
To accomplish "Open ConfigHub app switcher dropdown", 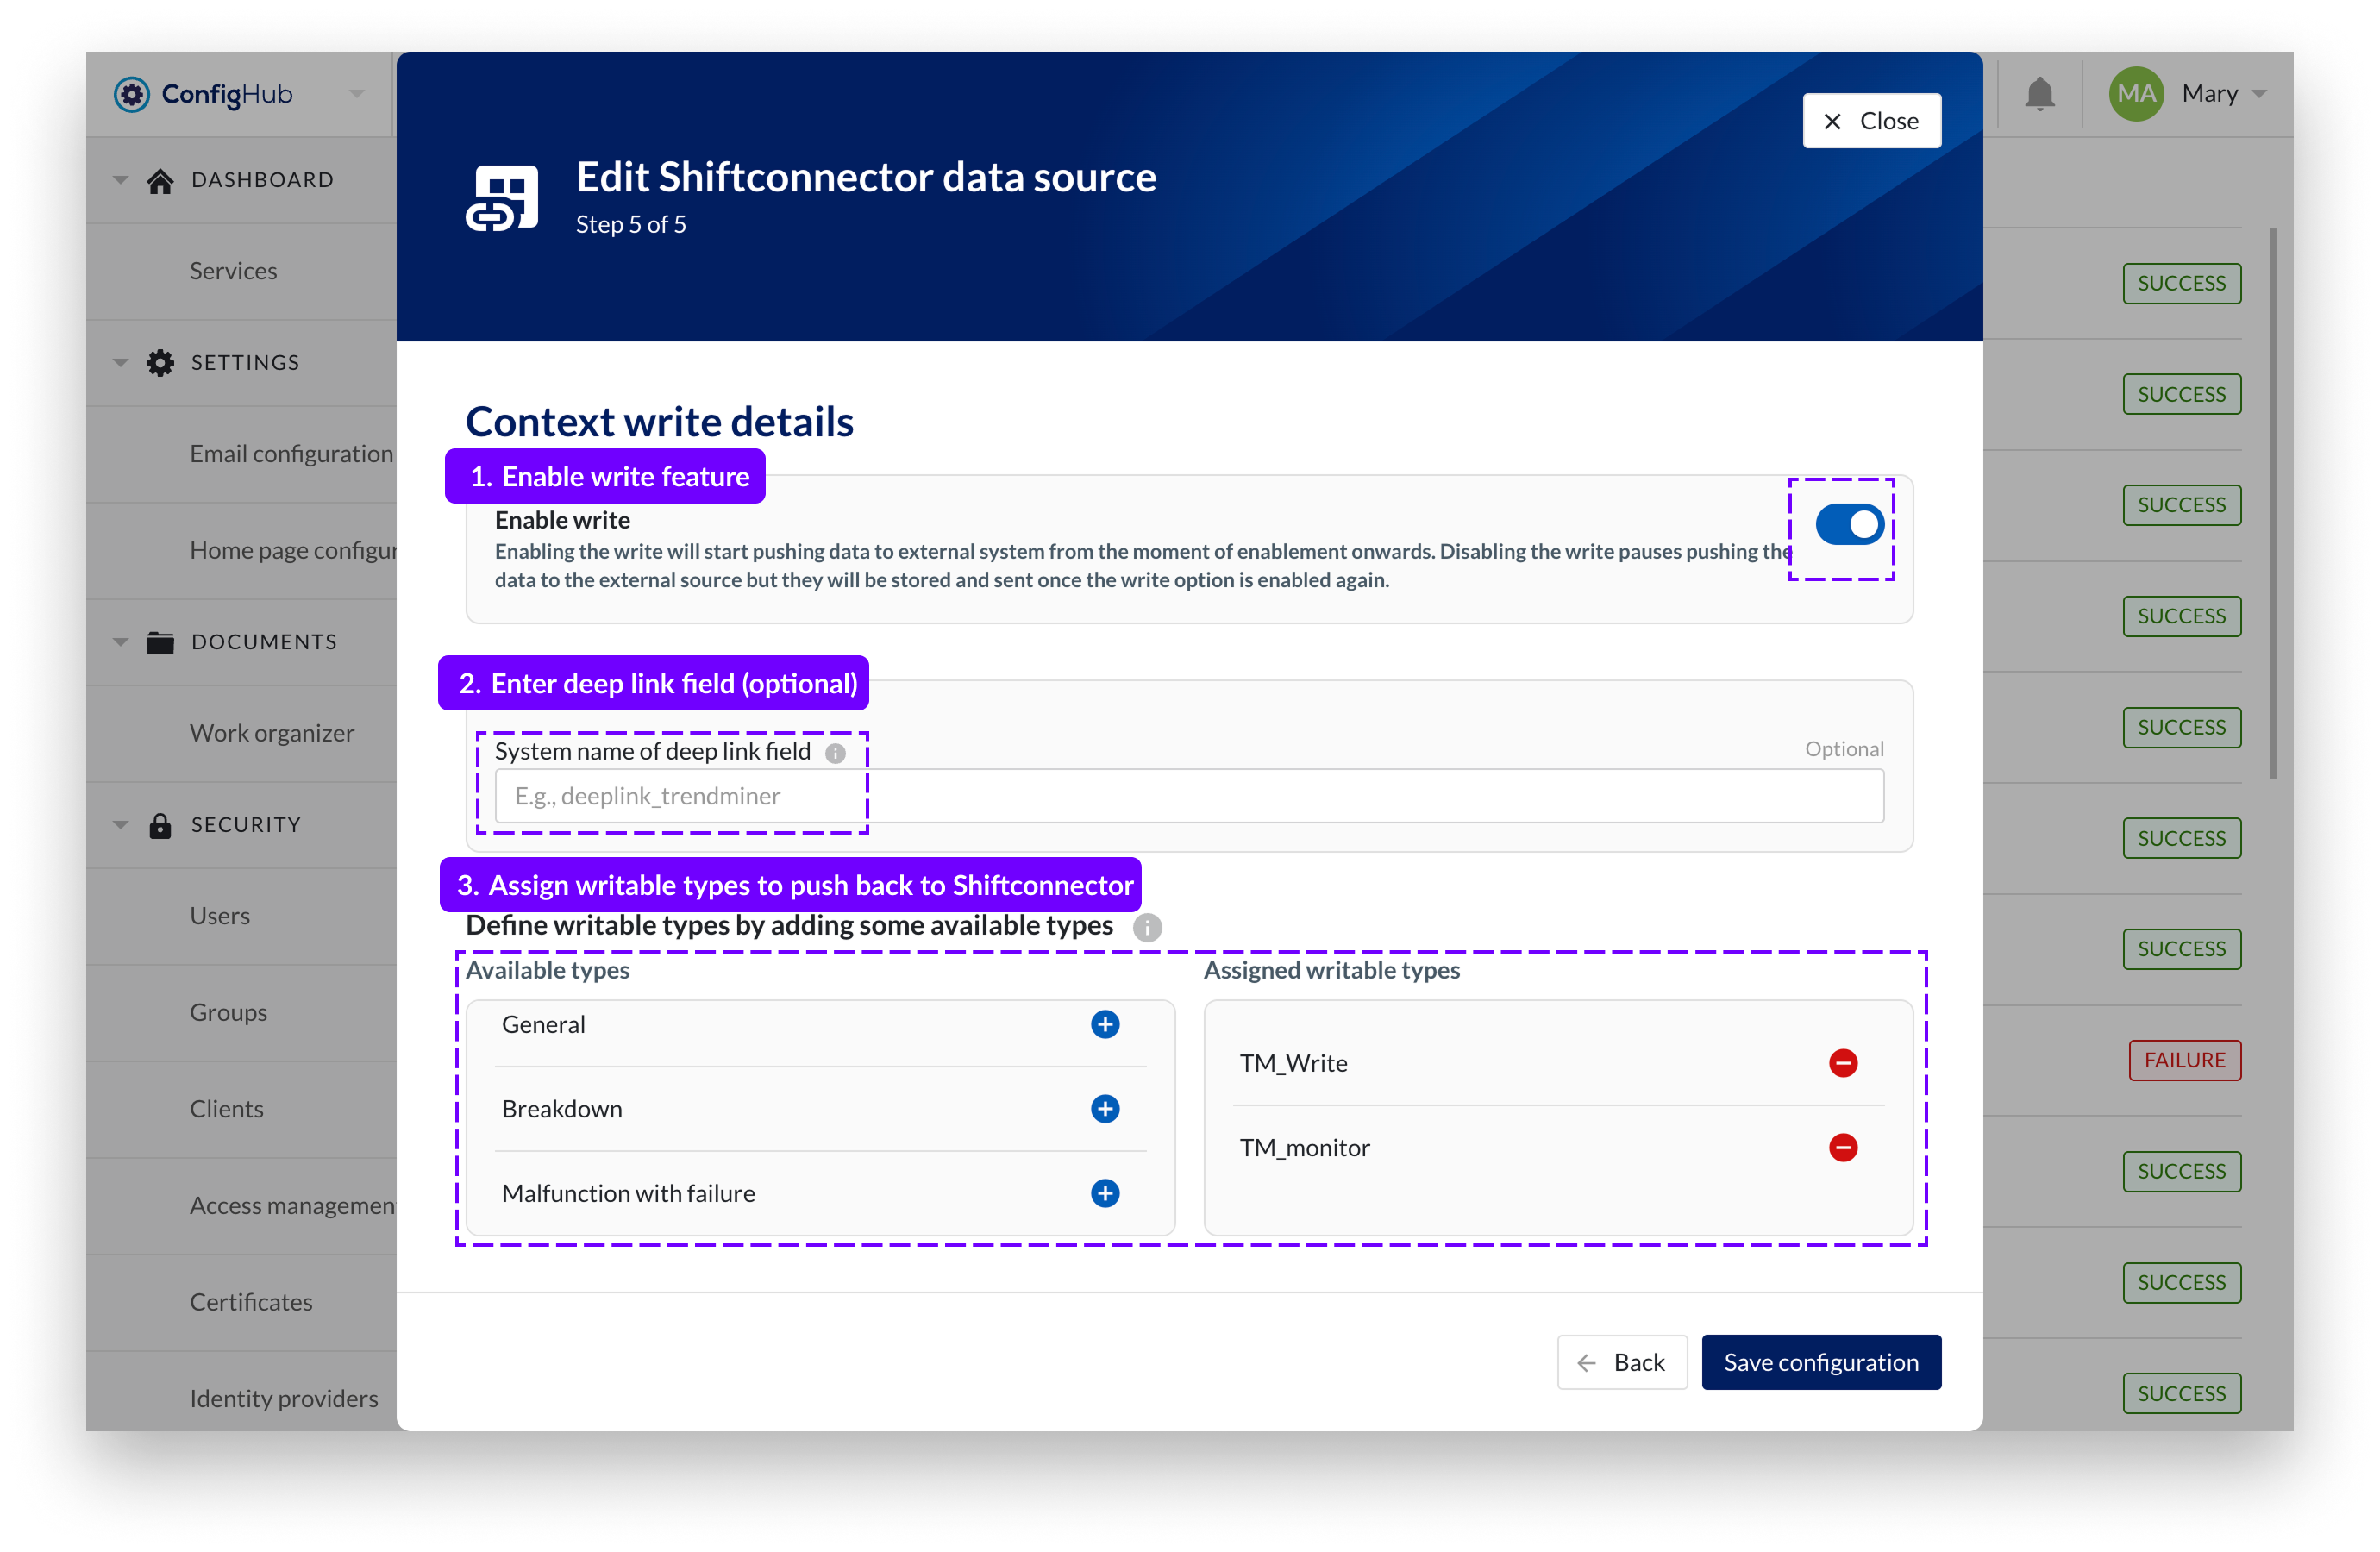I will pyautogui.click(x=356, y=94).
